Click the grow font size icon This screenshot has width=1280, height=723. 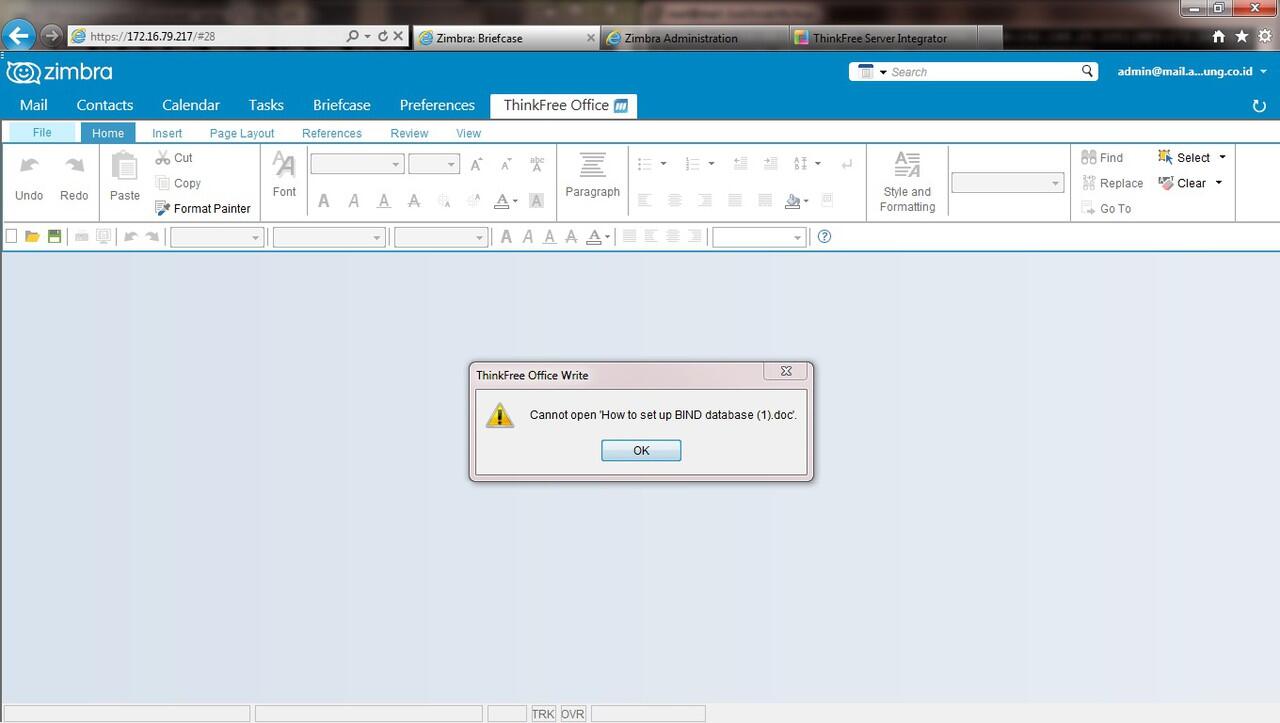476,164
